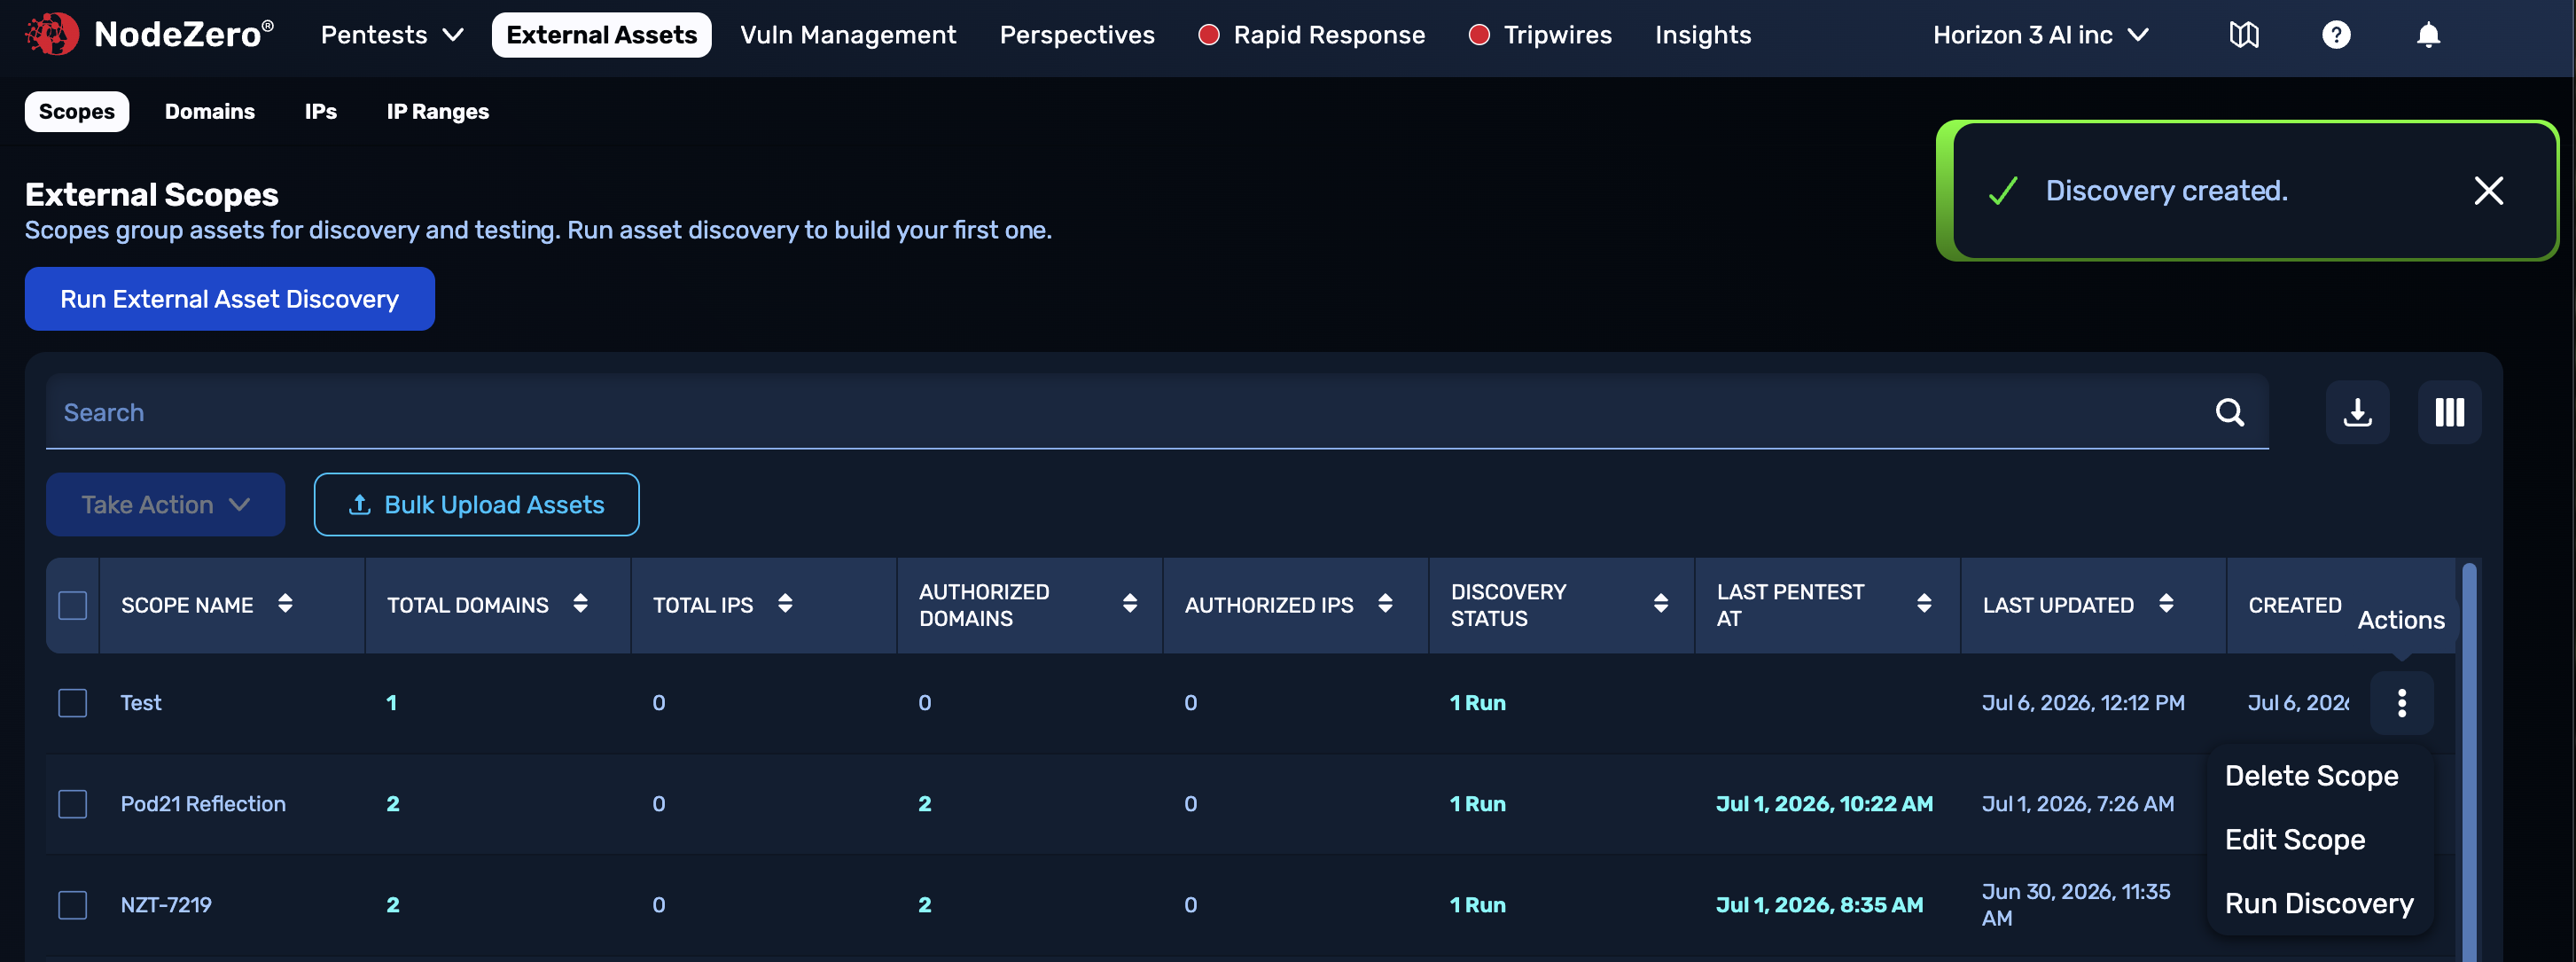This screenshot has width=2576, height=962.
Task: Sort by Authorized Domains column
Action: [1130, 603]
